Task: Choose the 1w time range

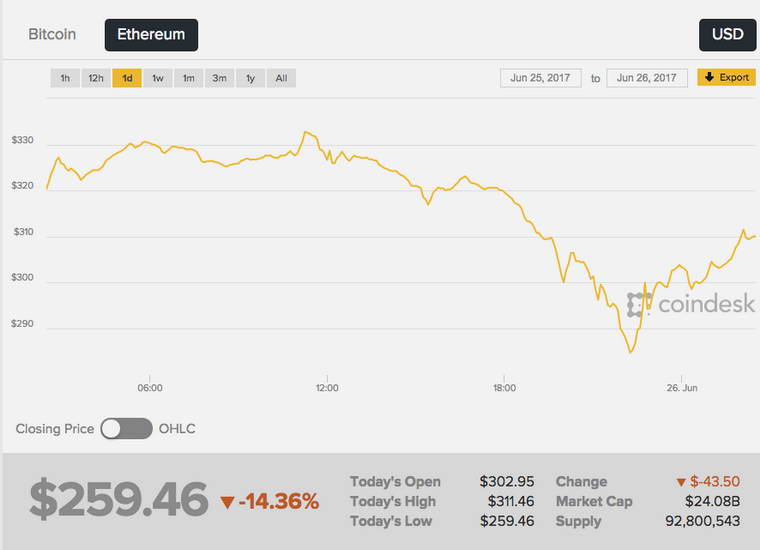Action: (158, 78)
